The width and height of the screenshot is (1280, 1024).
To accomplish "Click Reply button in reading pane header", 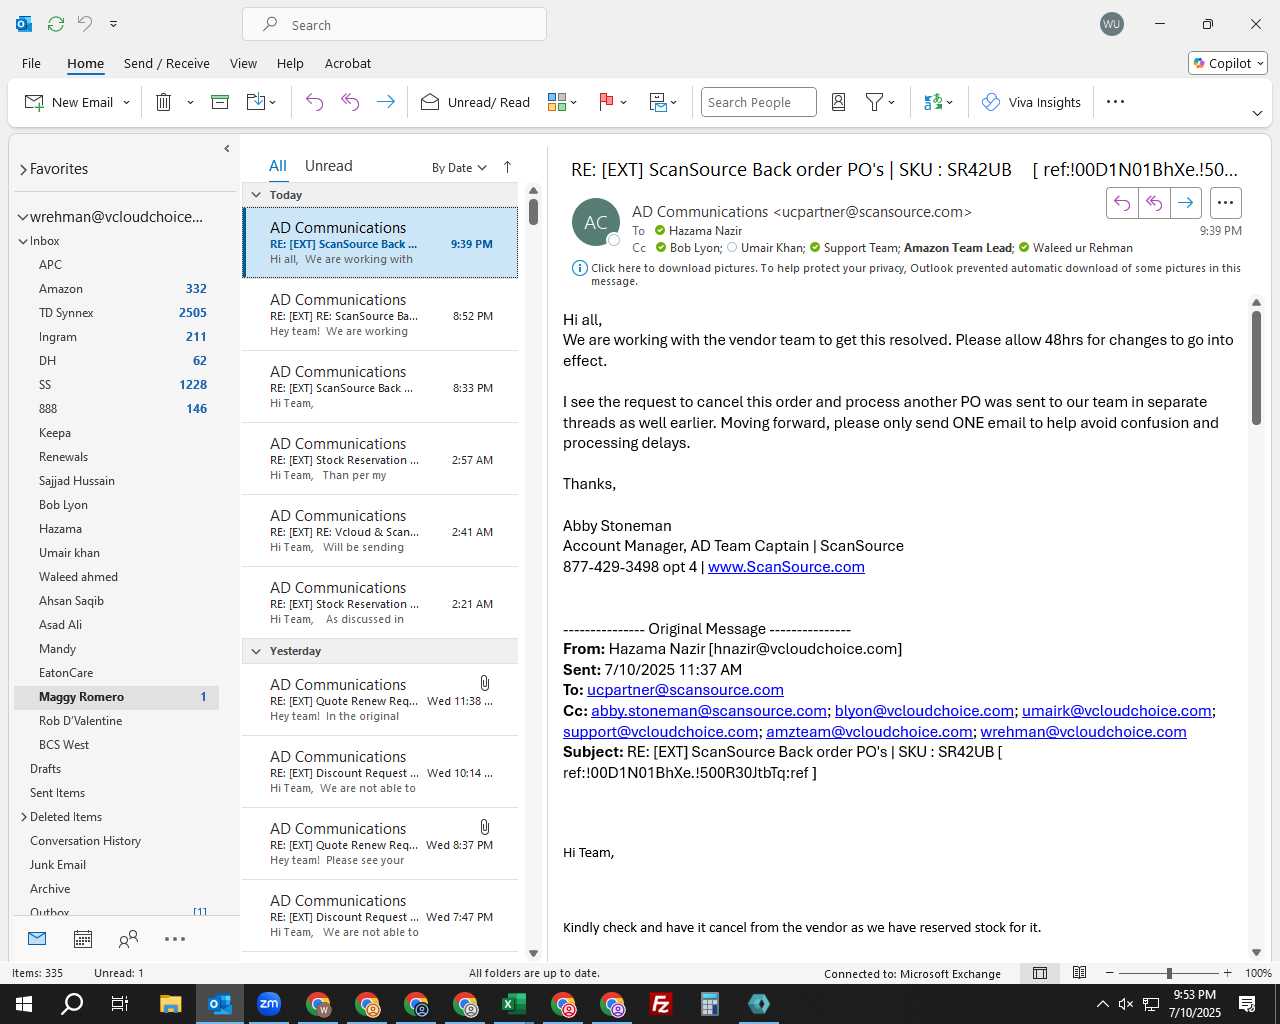I will click(x=1122, y=203).
